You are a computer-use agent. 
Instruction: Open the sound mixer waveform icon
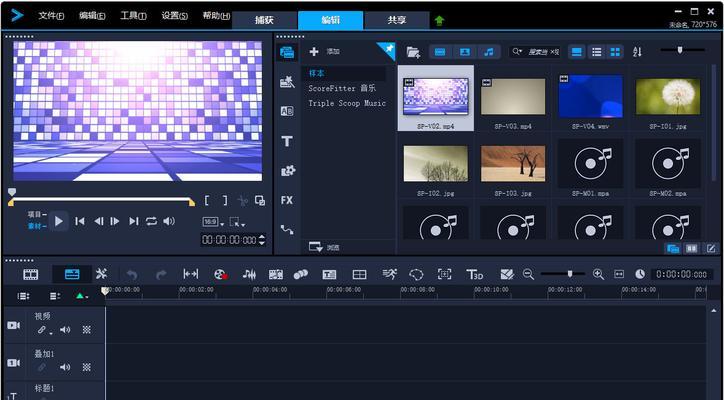(x=249, y=274)
